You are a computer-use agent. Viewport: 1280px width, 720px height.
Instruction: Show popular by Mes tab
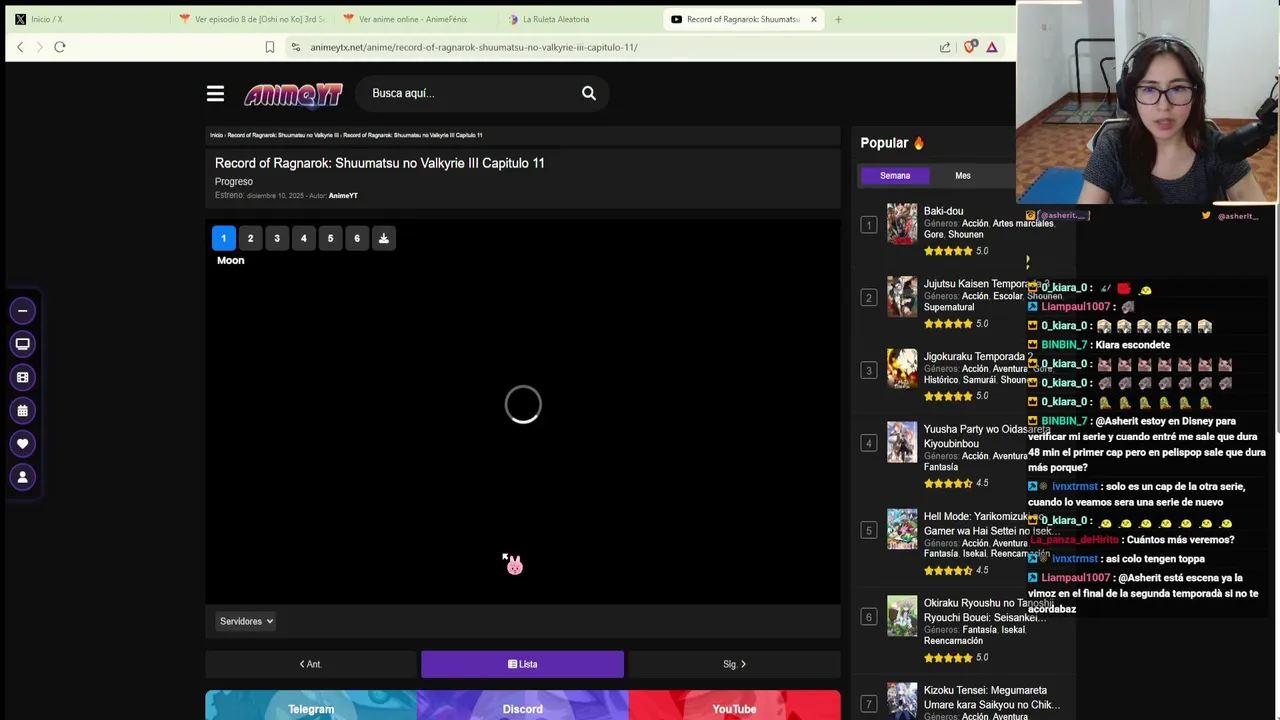click(x=963, y=176)
